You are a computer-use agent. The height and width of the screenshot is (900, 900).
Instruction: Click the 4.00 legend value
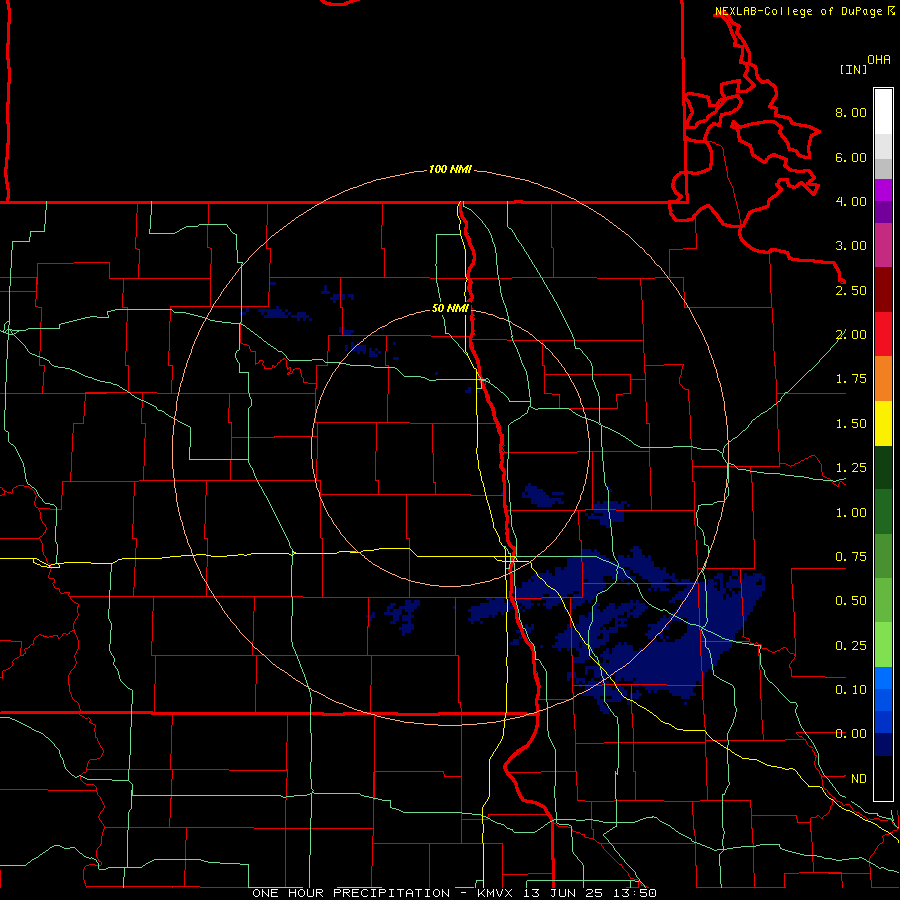pyautogui.click(x=851, y=201)
